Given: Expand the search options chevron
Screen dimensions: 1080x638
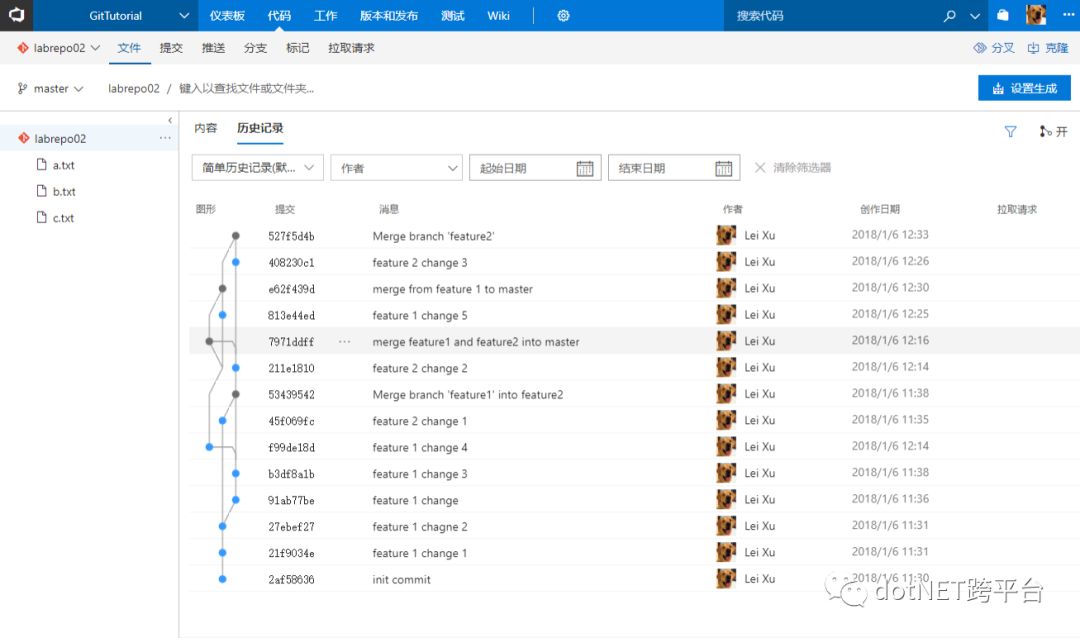Looking at the screenshot, I should coord(975,16).
